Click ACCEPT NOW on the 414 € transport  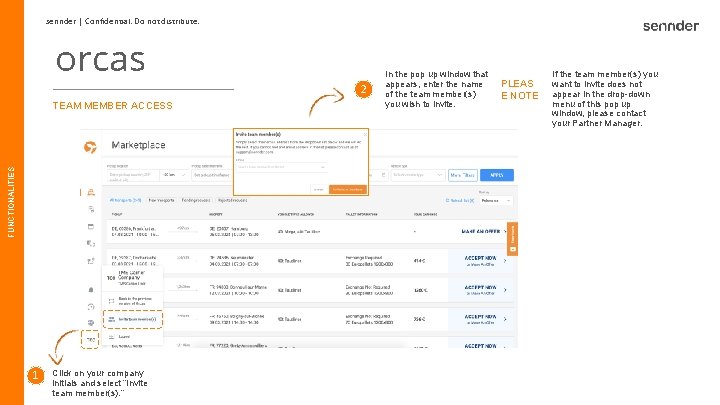(480, 258)
